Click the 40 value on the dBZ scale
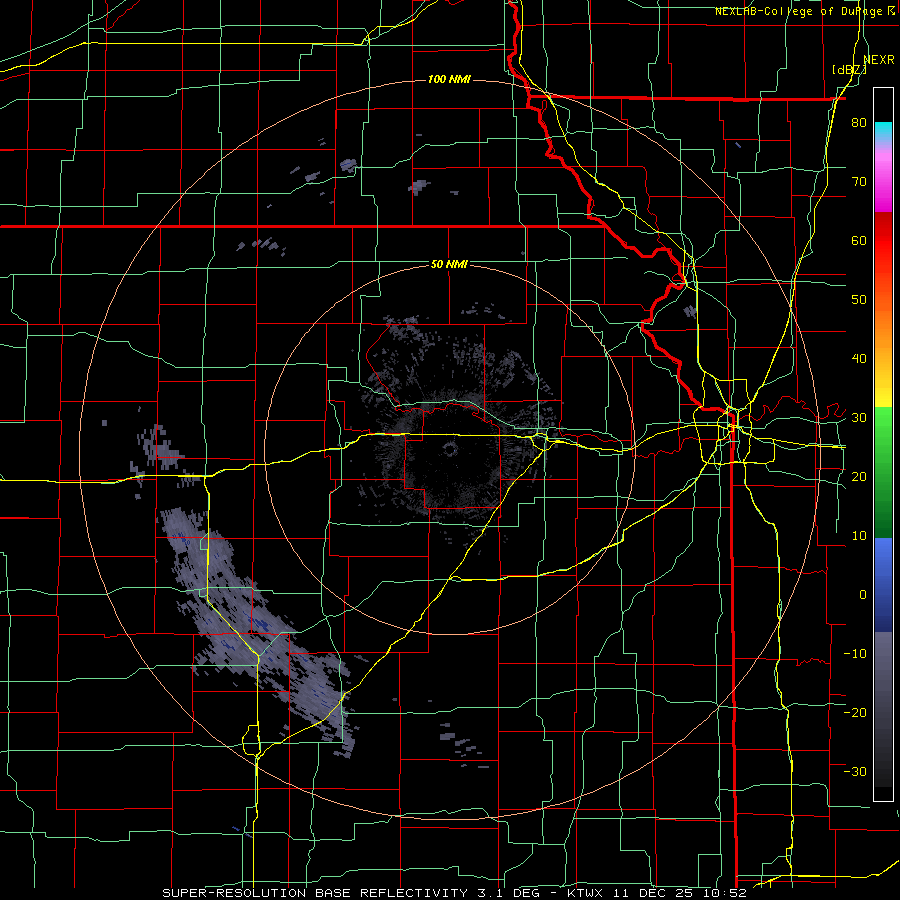This screenshot has width=900, height=900. pyautogui.click(x=859, y=359)
